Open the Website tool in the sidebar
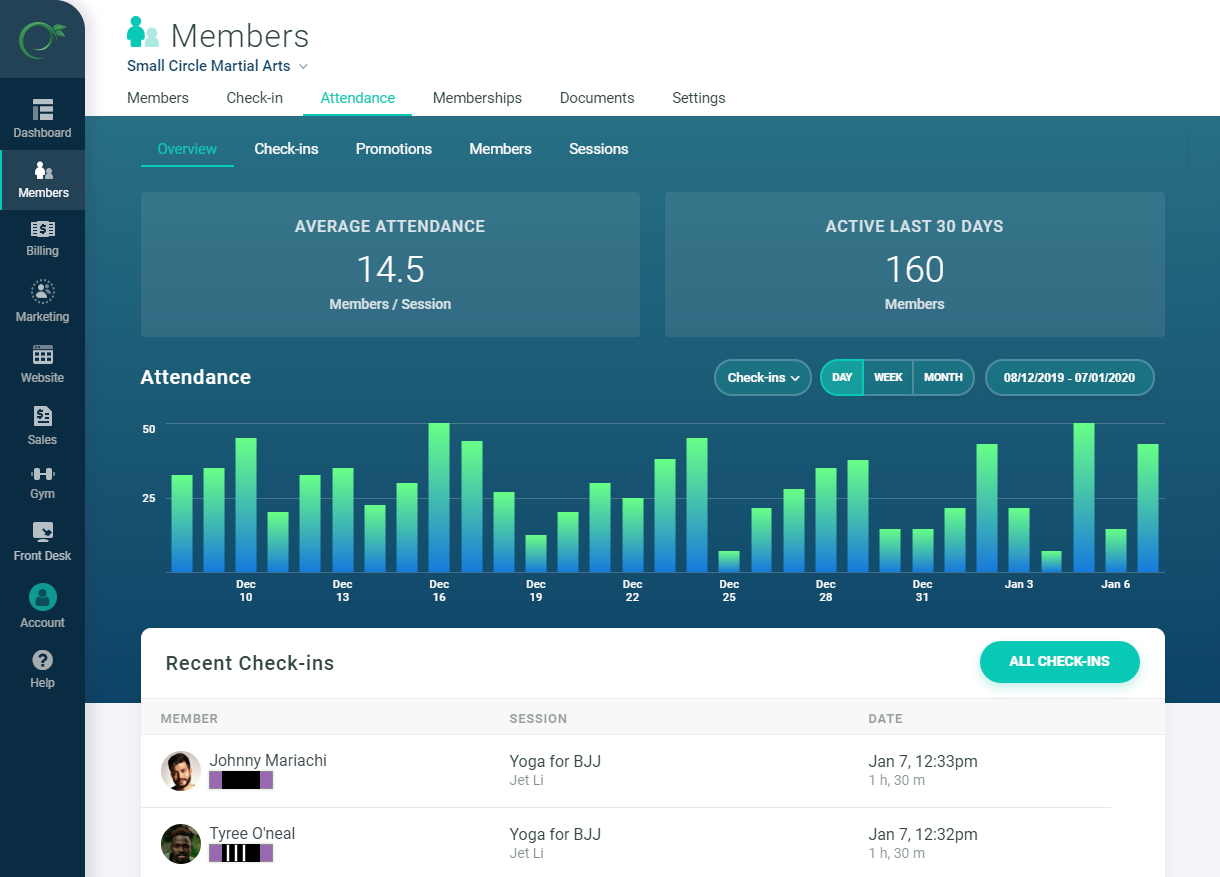 pos(42,363)
